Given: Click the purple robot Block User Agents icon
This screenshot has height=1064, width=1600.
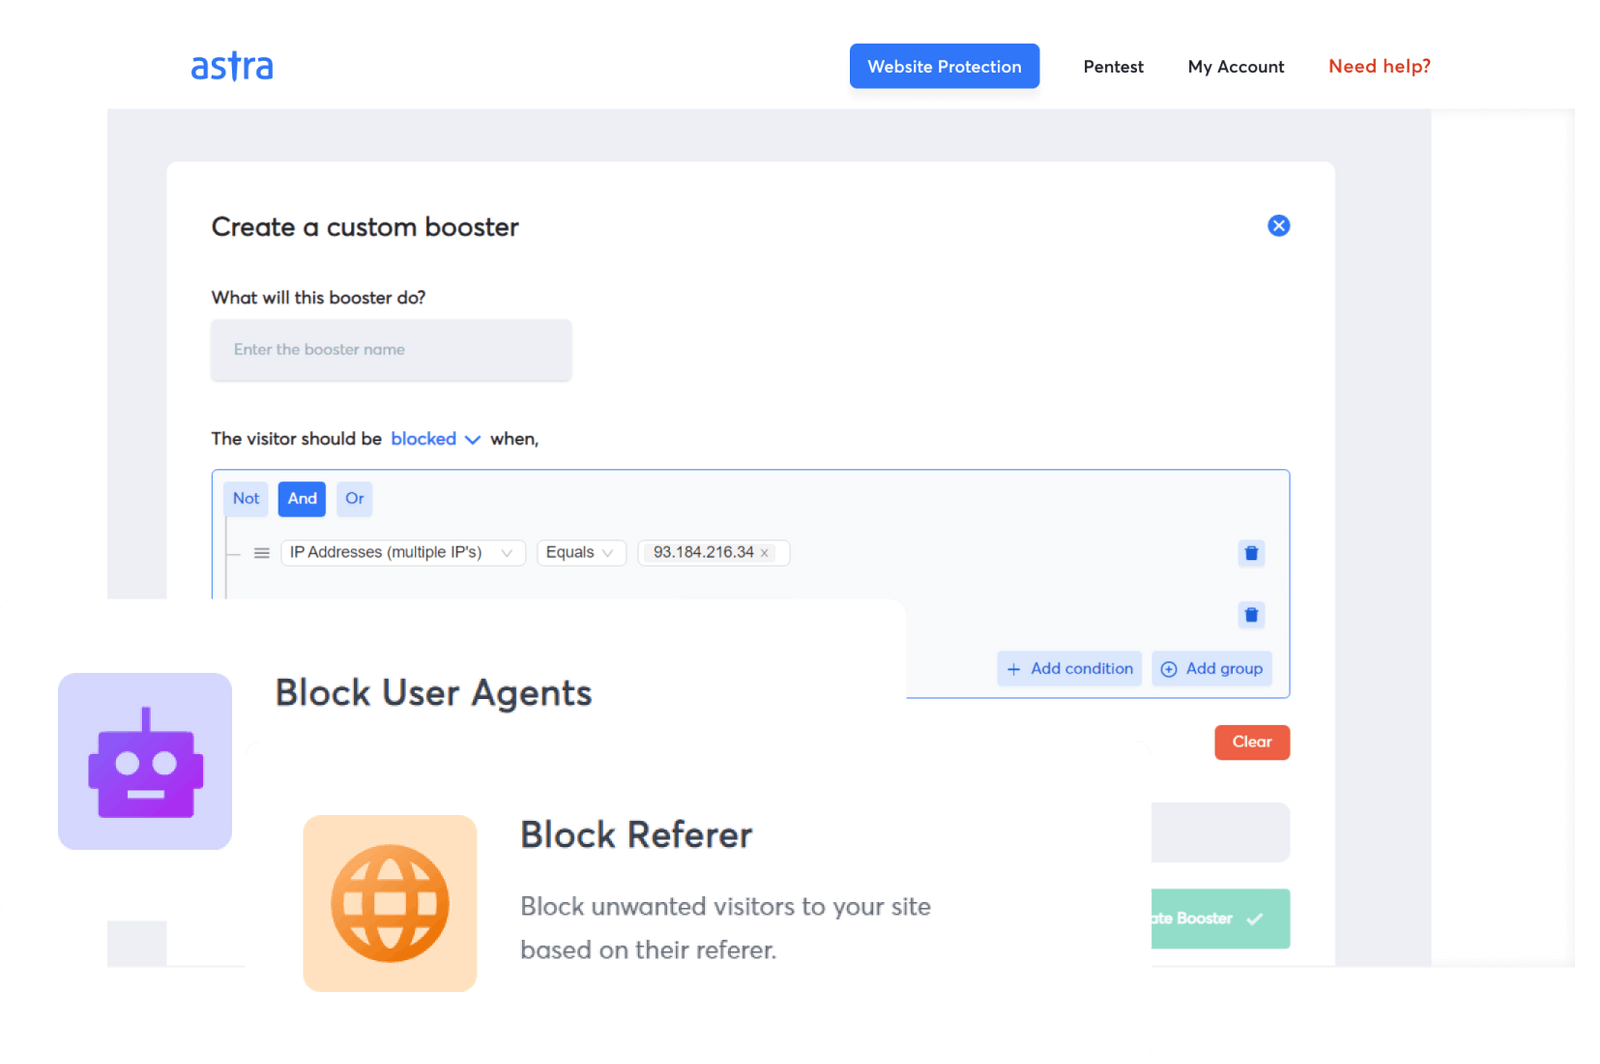Looking at the screenshot, I should click(145, 761).
